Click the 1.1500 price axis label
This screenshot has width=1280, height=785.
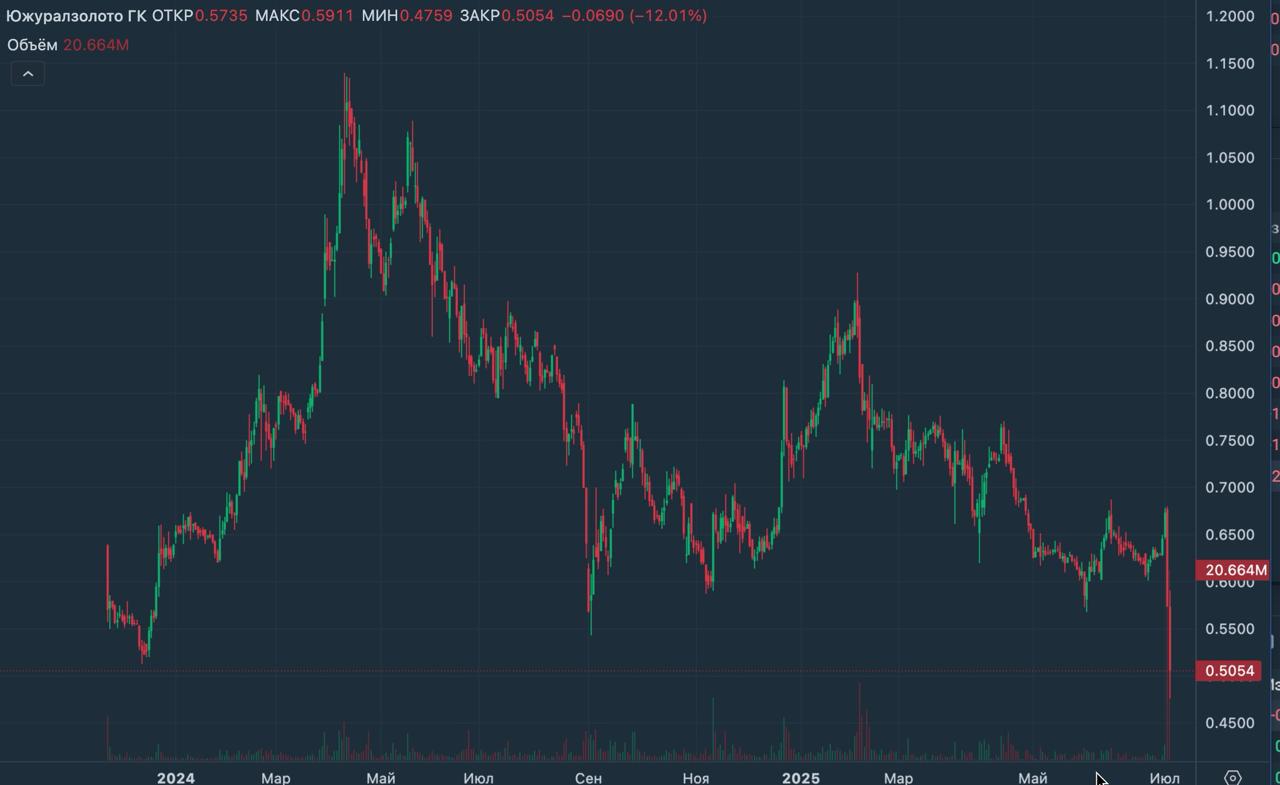pyautogui.click(x=1230, y=63)
